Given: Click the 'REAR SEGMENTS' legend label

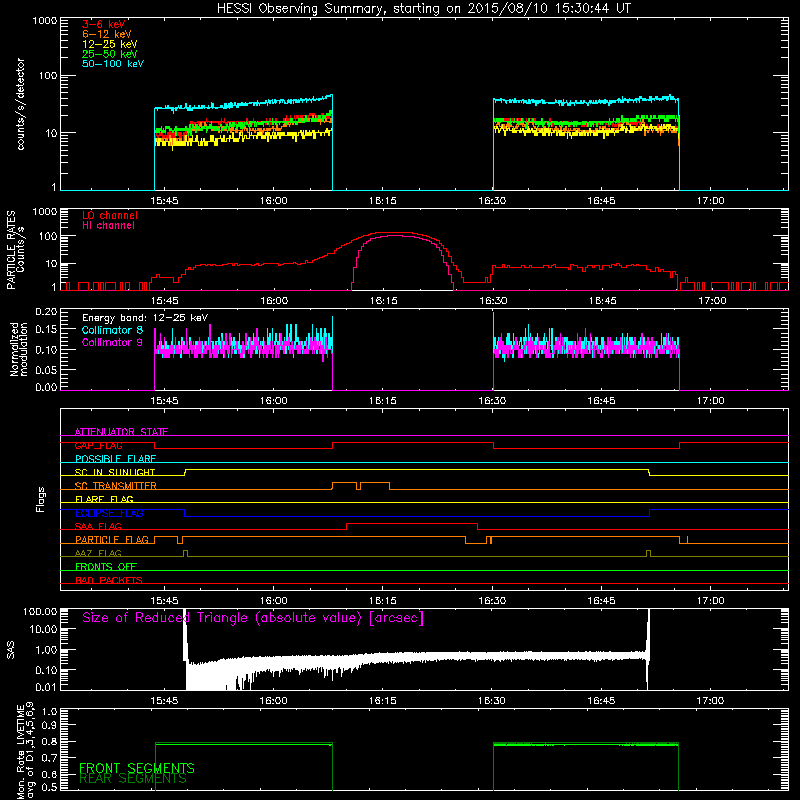Looking at the screenshot, I should pyautogui.click(x=133, y=779).
